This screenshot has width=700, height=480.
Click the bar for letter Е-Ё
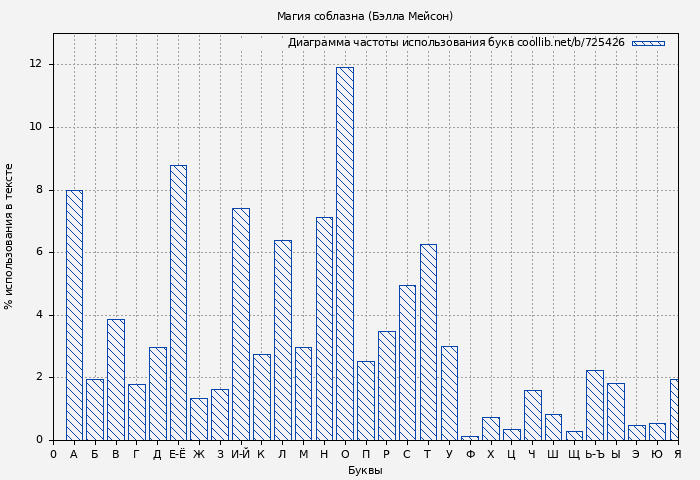tap(178, 302)
